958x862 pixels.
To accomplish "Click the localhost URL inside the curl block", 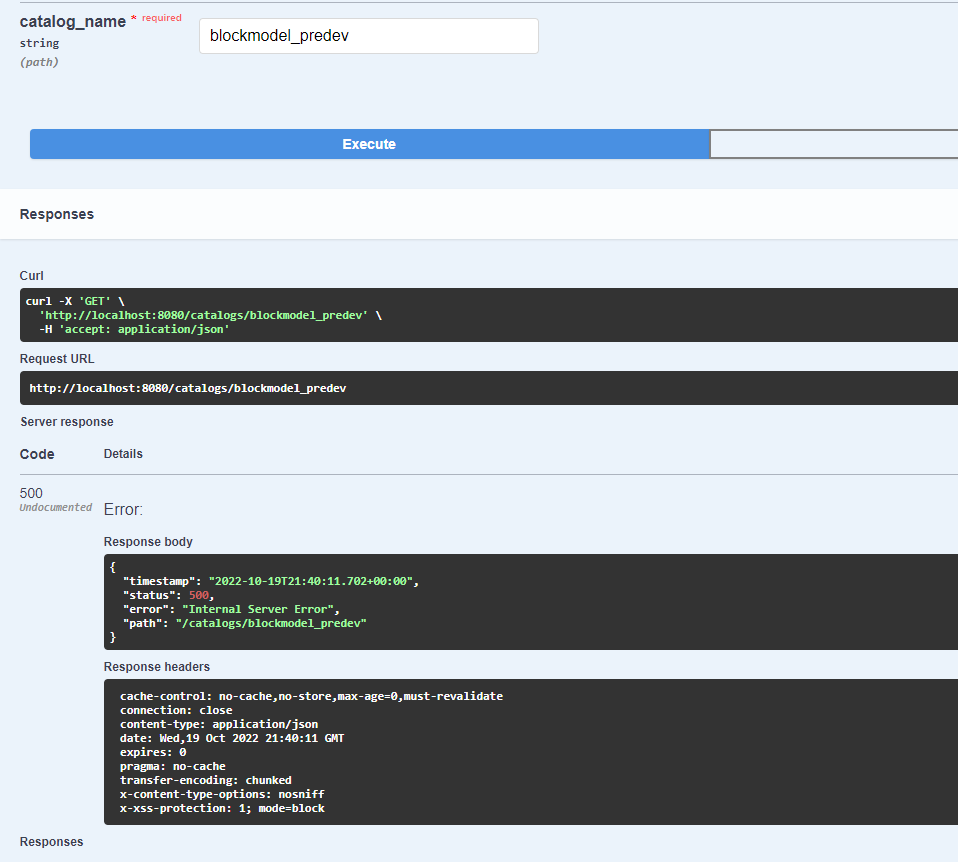I will point(203,315).
